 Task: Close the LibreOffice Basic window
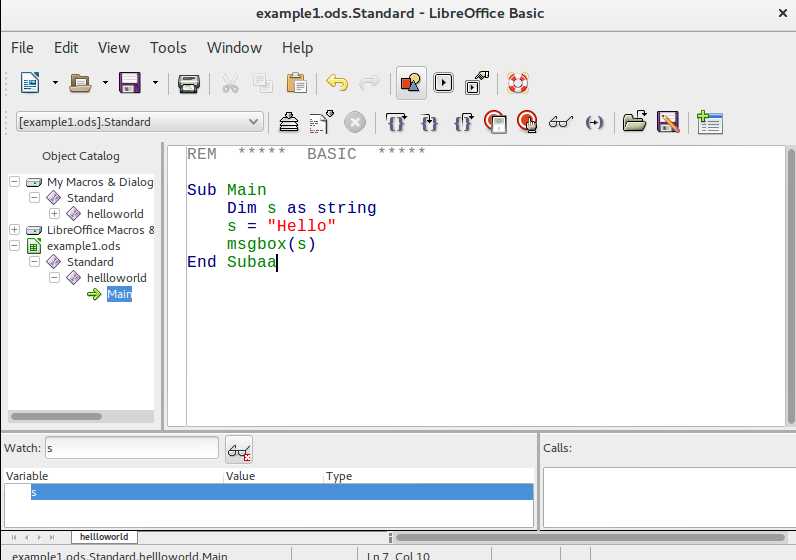[x=783, y=13]
